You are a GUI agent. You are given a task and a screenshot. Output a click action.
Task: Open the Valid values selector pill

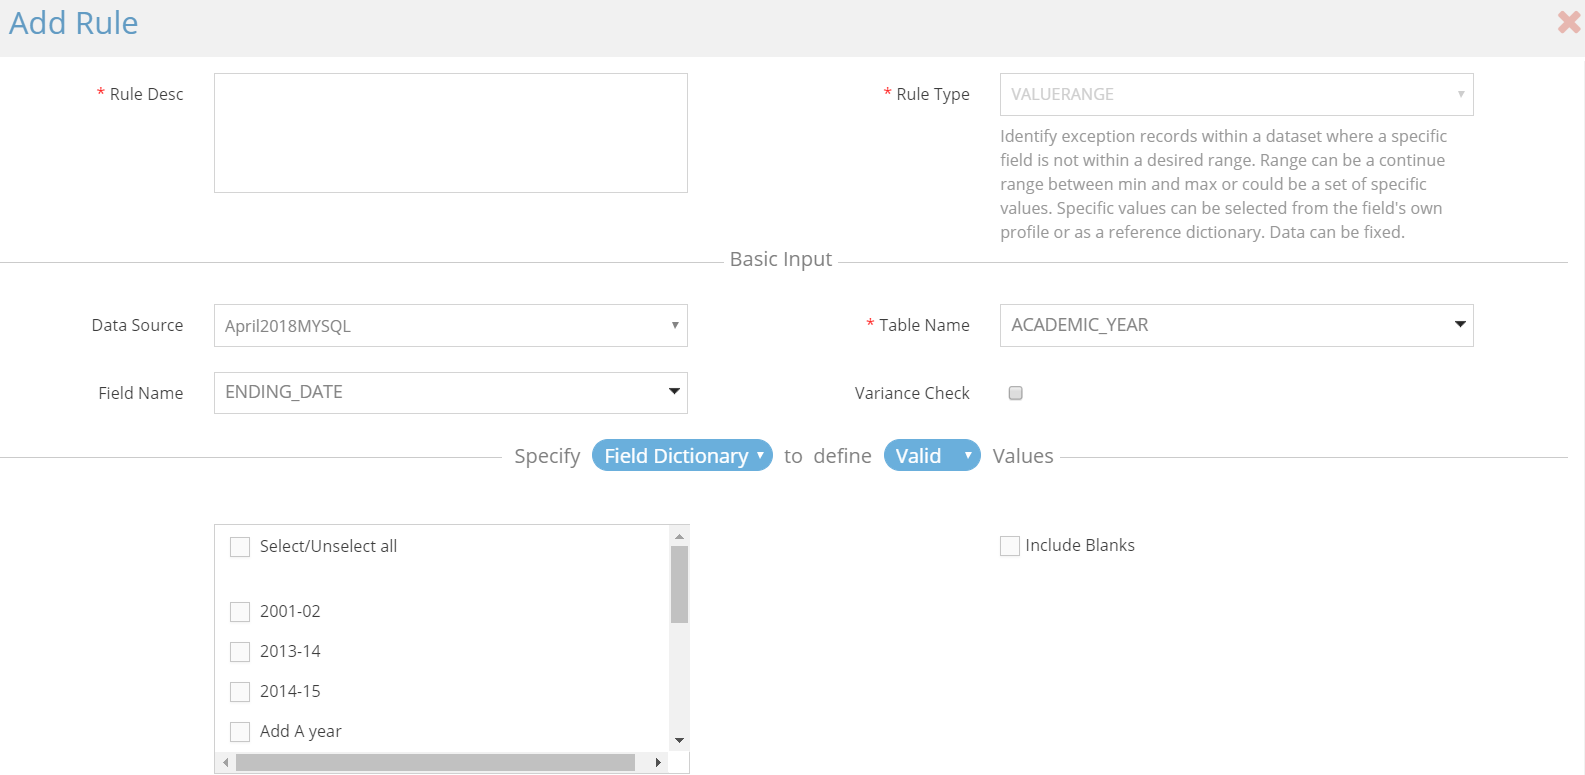932,455
